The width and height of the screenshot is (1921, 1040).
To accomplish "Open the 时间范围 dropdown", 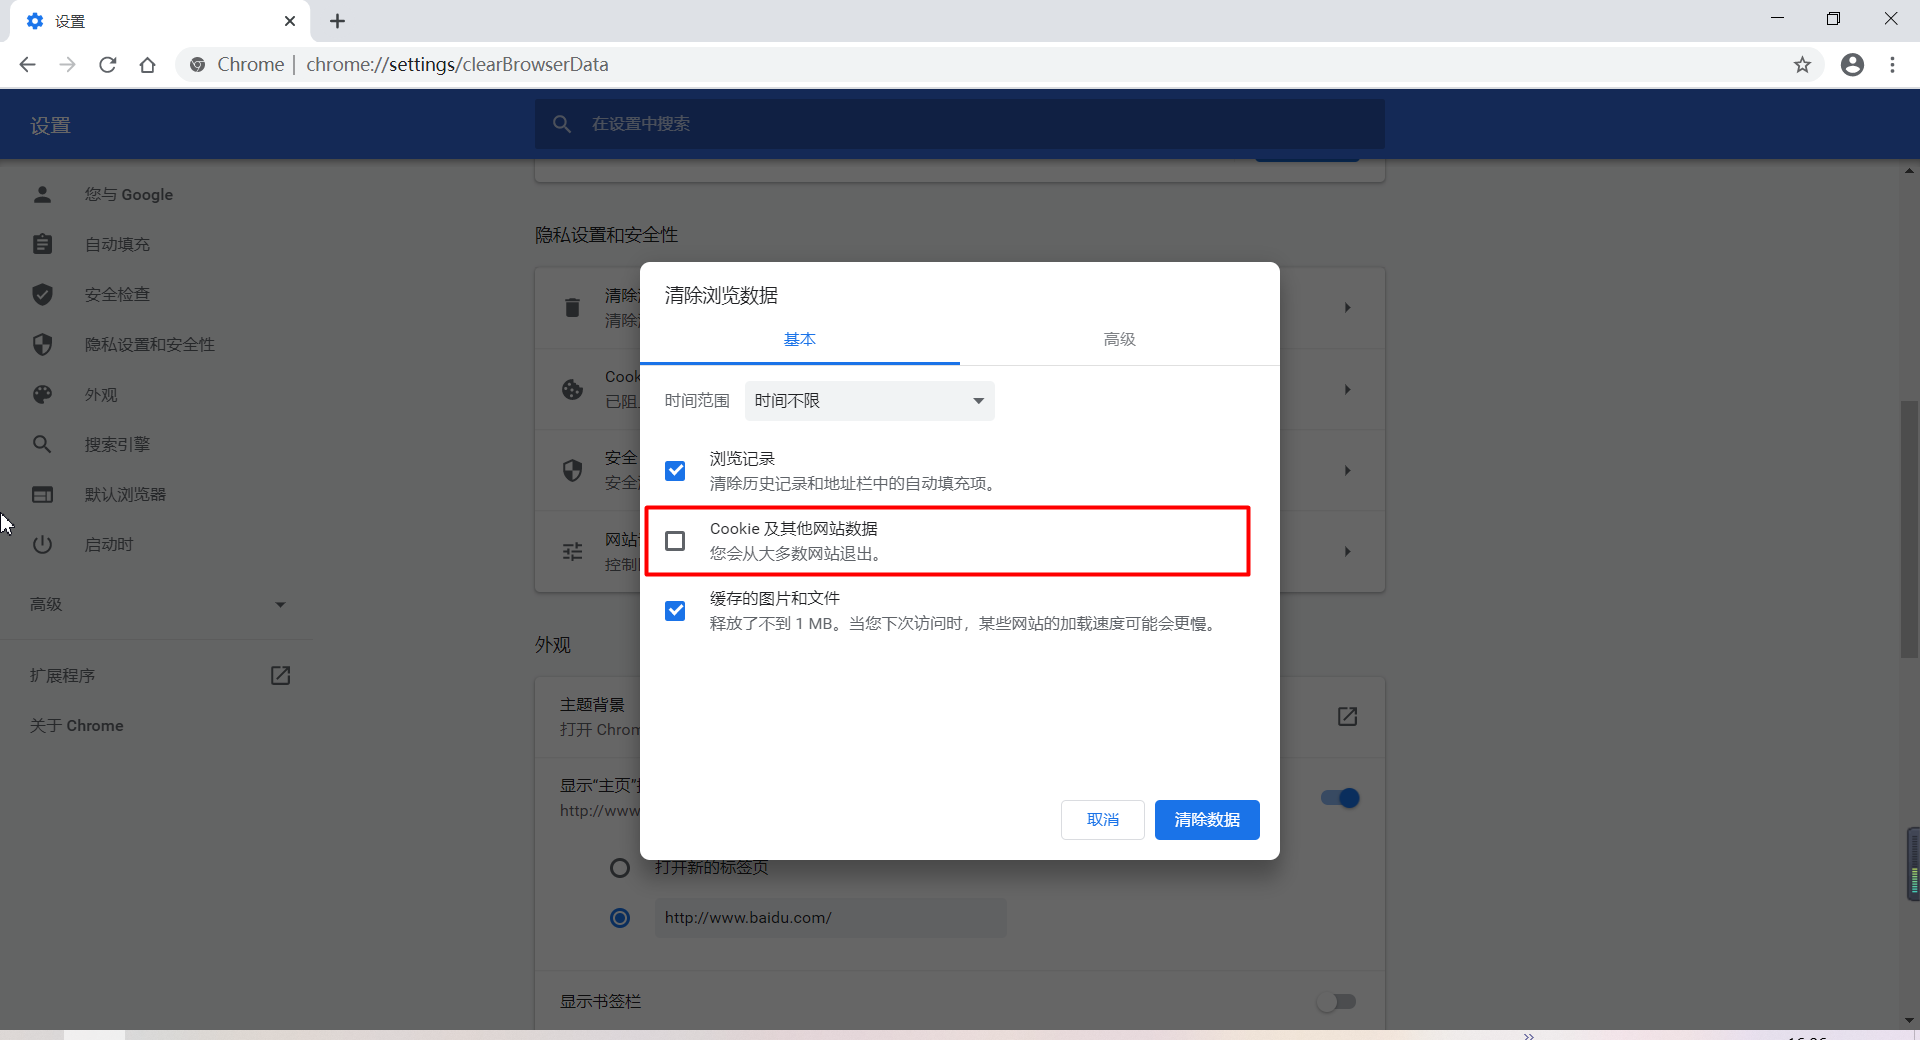I will (869, 401).
